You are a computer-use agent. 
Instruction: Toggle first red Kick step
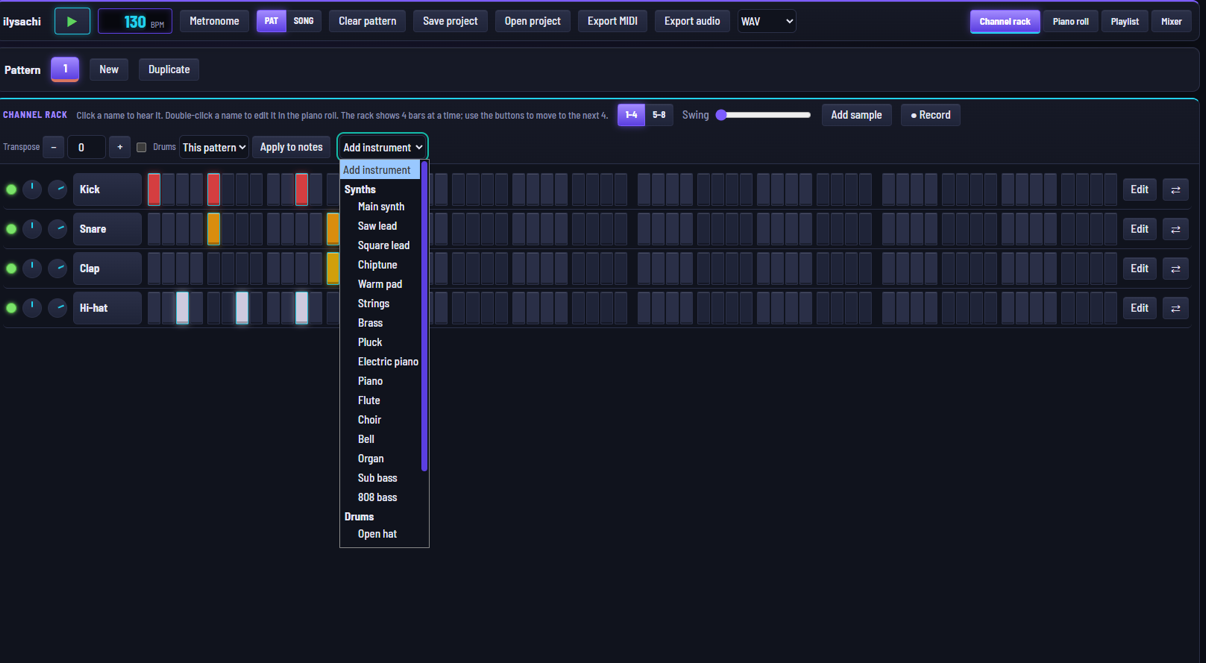pos(154,189)
